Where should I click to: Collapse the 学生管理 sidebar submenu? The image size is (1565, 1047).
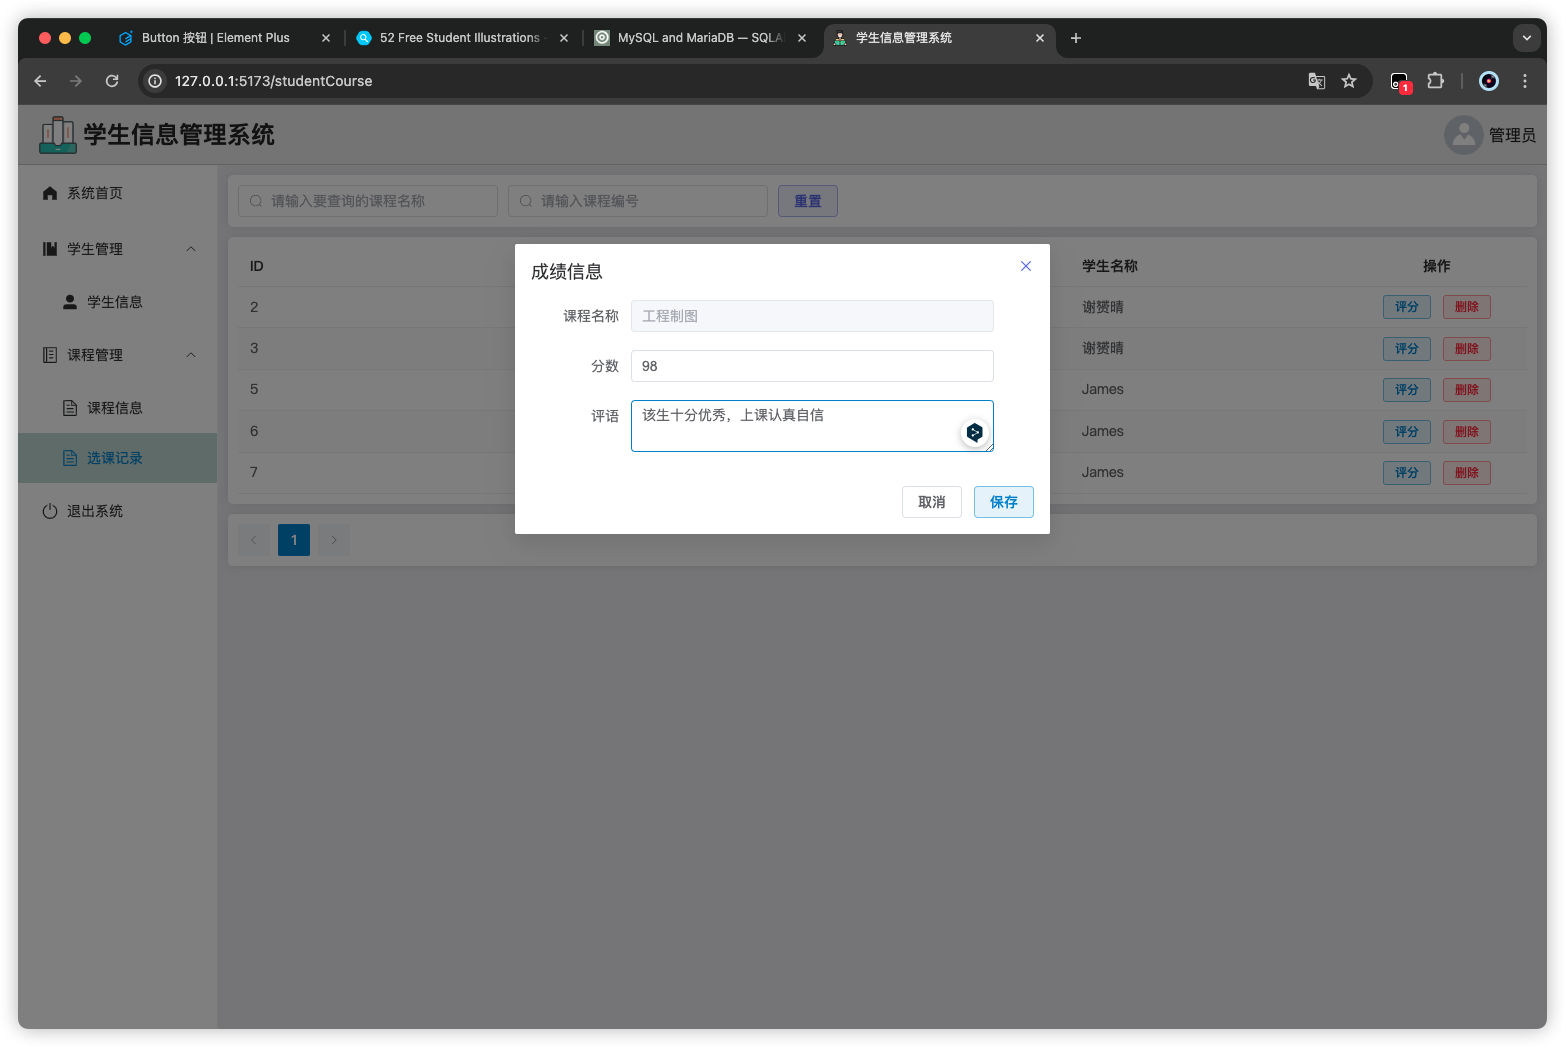118,249
